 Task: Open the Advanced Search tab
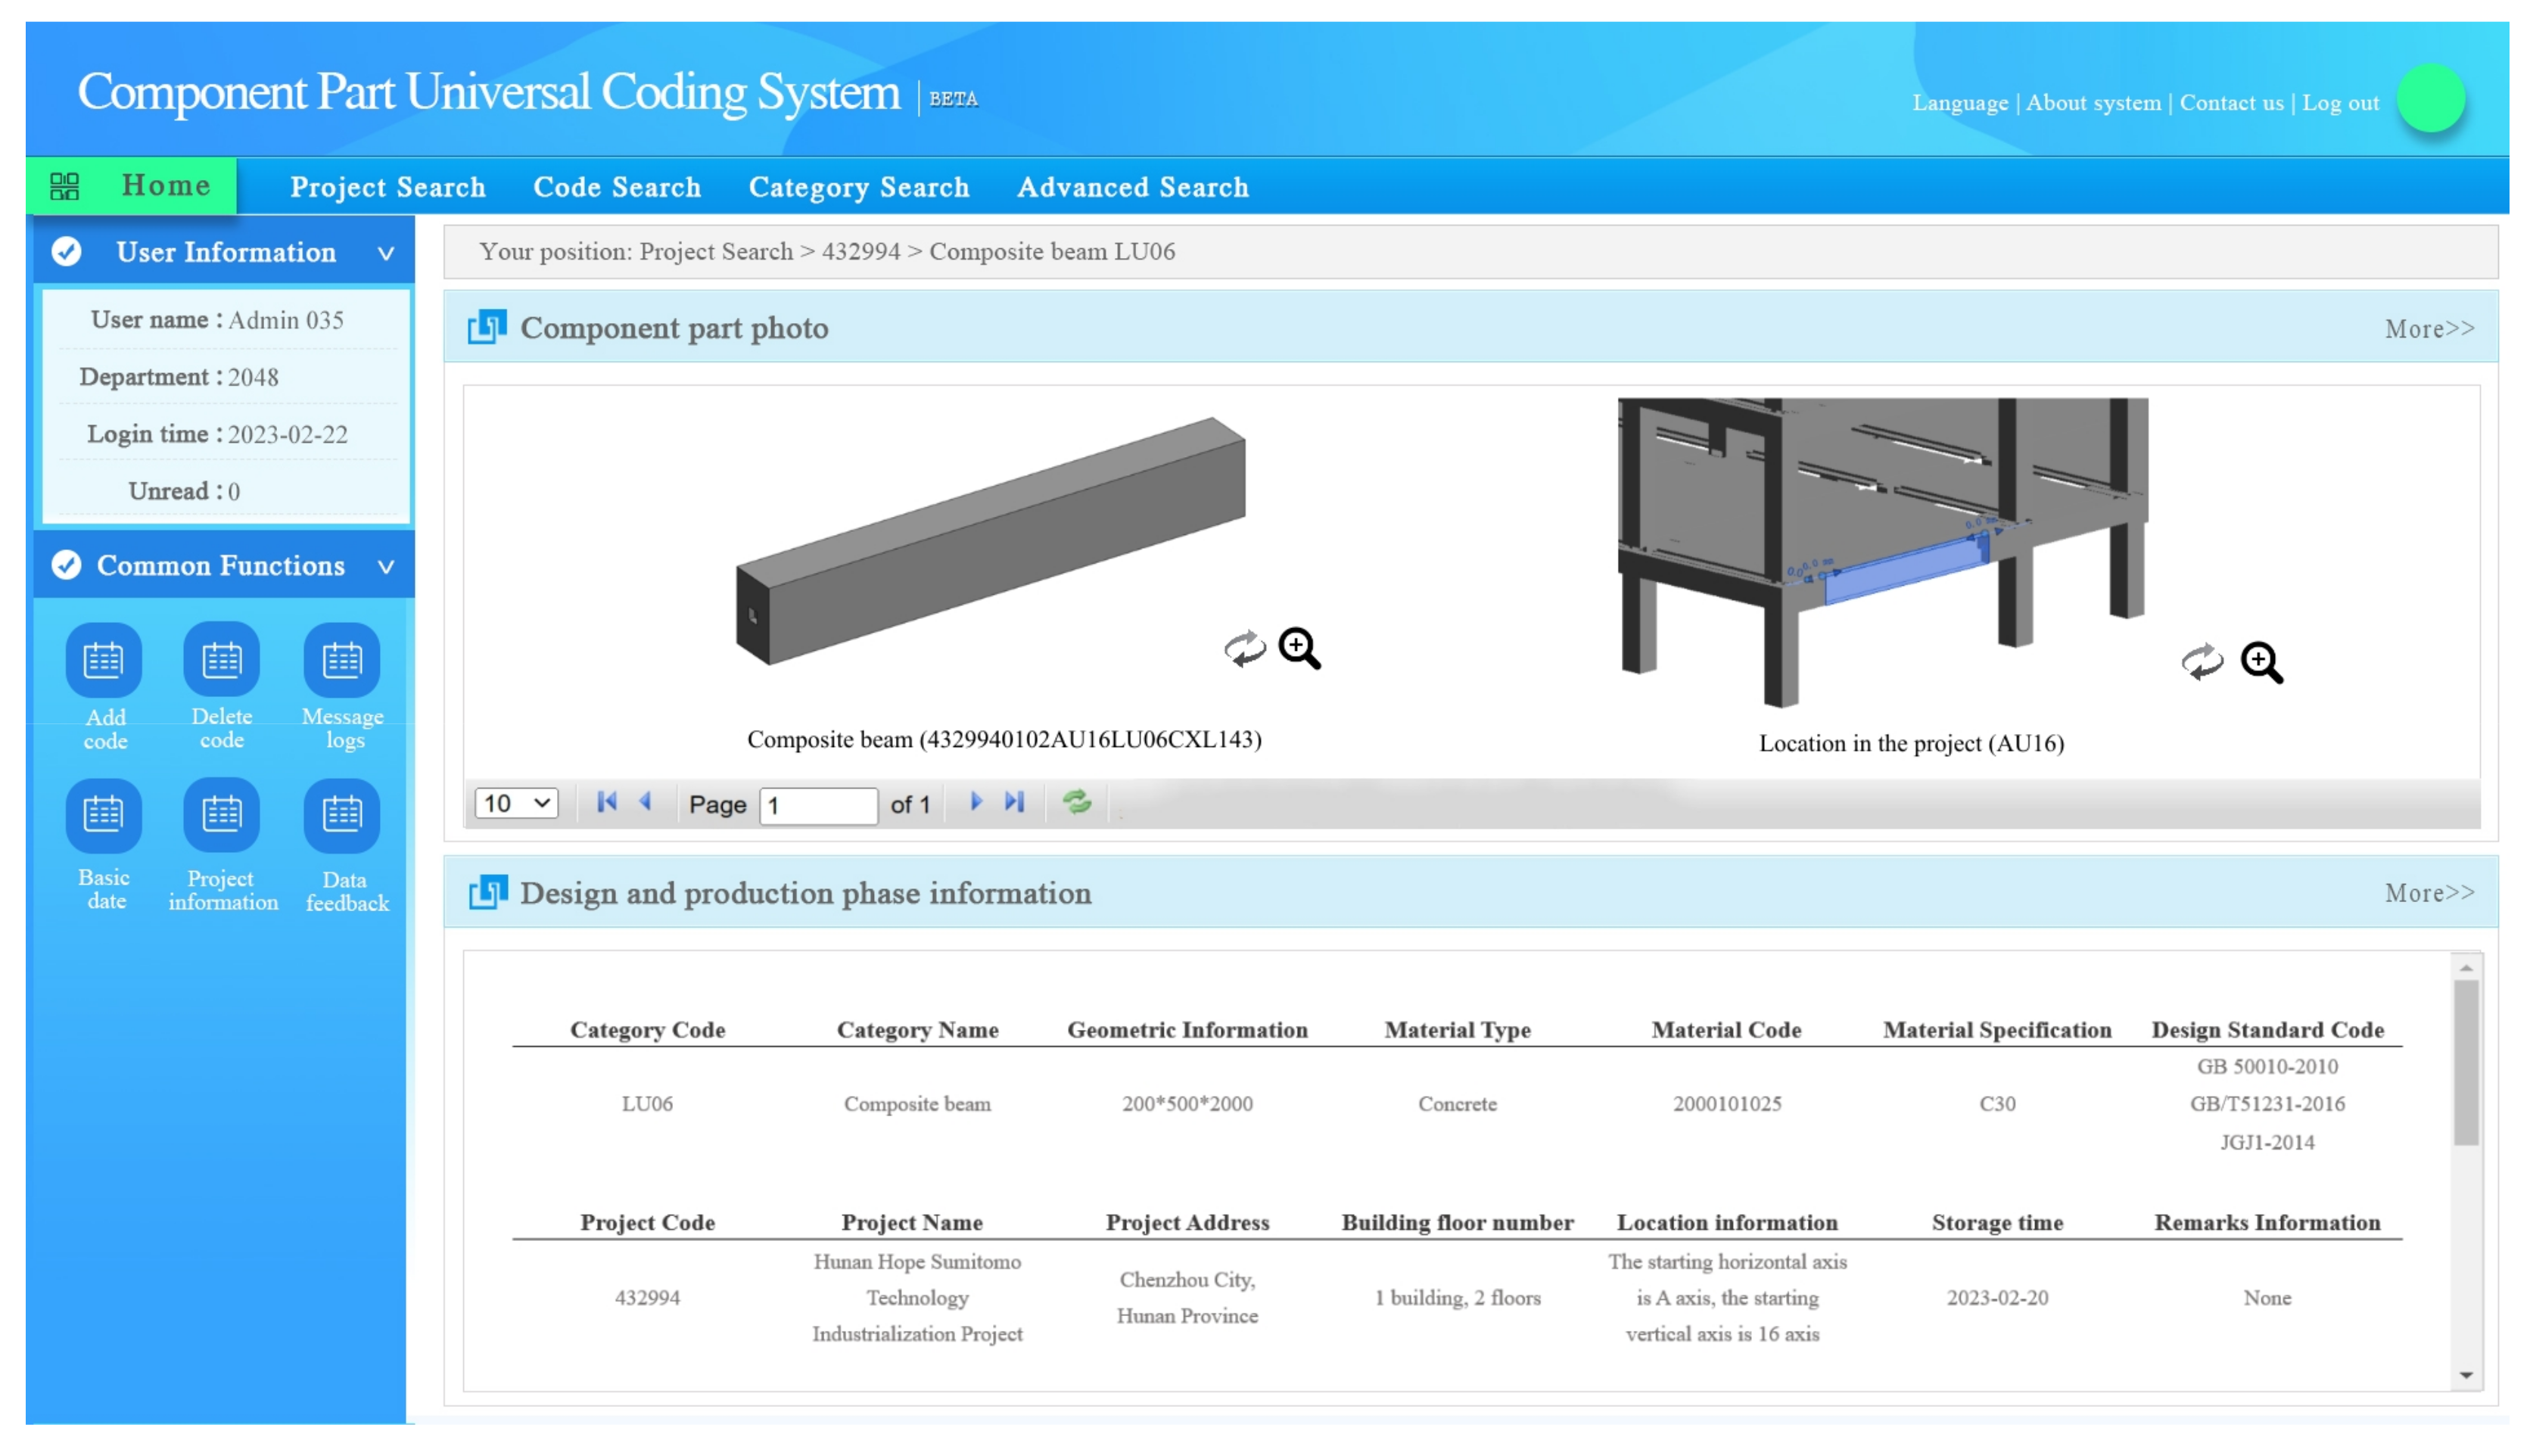pyautogui.click(x=1132, y=187)
